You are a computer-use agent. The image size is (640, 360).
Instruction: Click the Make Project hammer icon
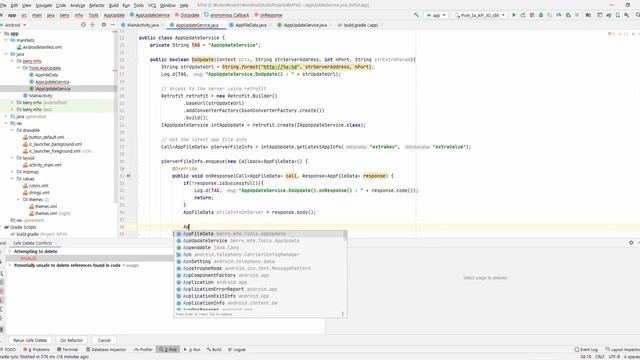(416, 15)
